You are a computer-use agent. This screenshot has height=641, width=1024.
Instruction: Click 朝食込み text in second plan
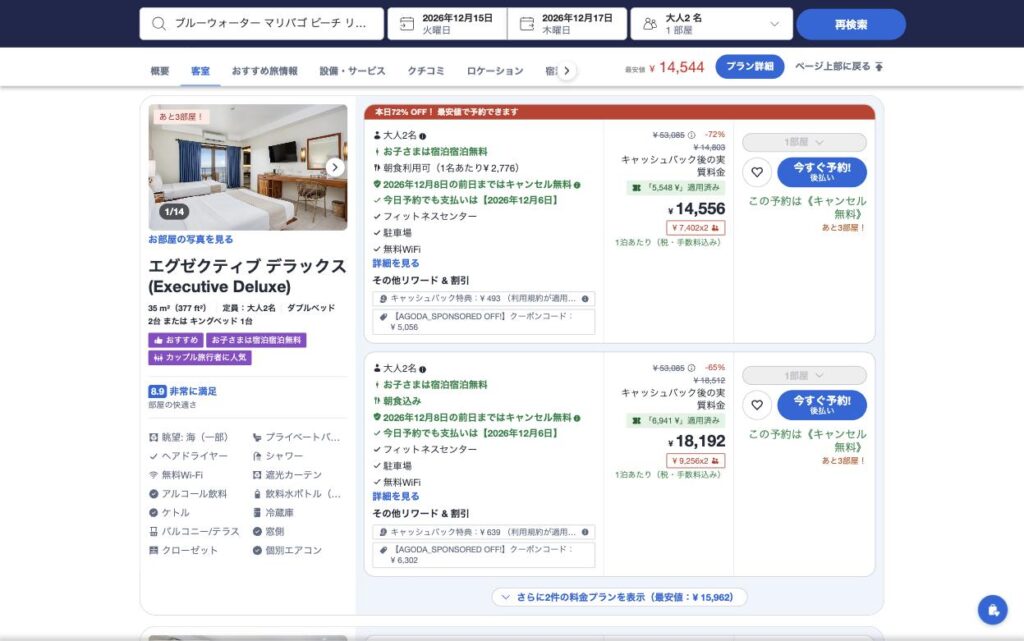402,401
